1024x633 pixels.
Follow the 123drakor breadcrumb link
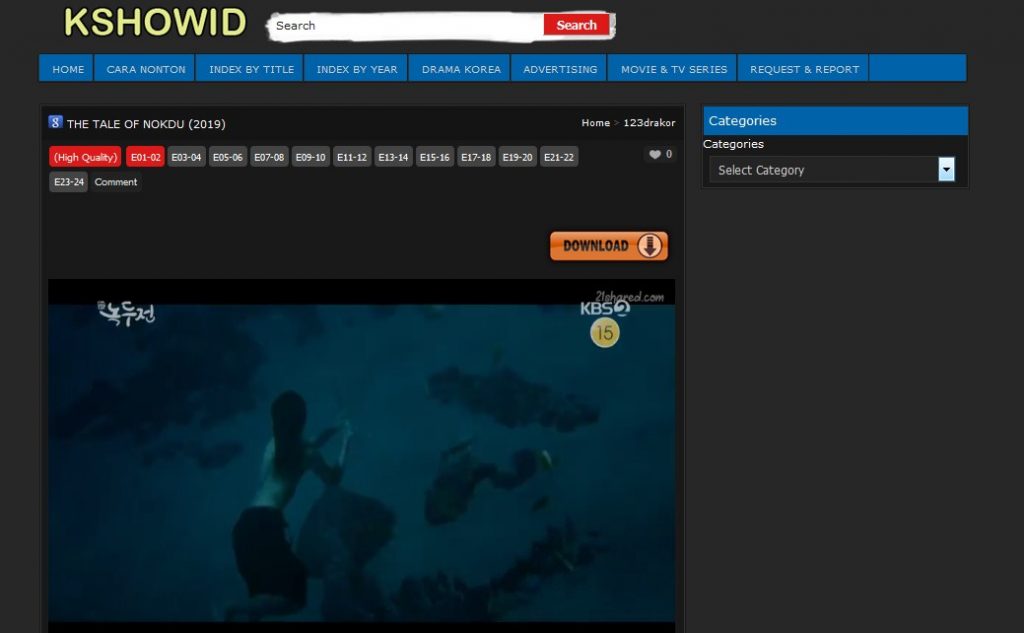point(649,123)
